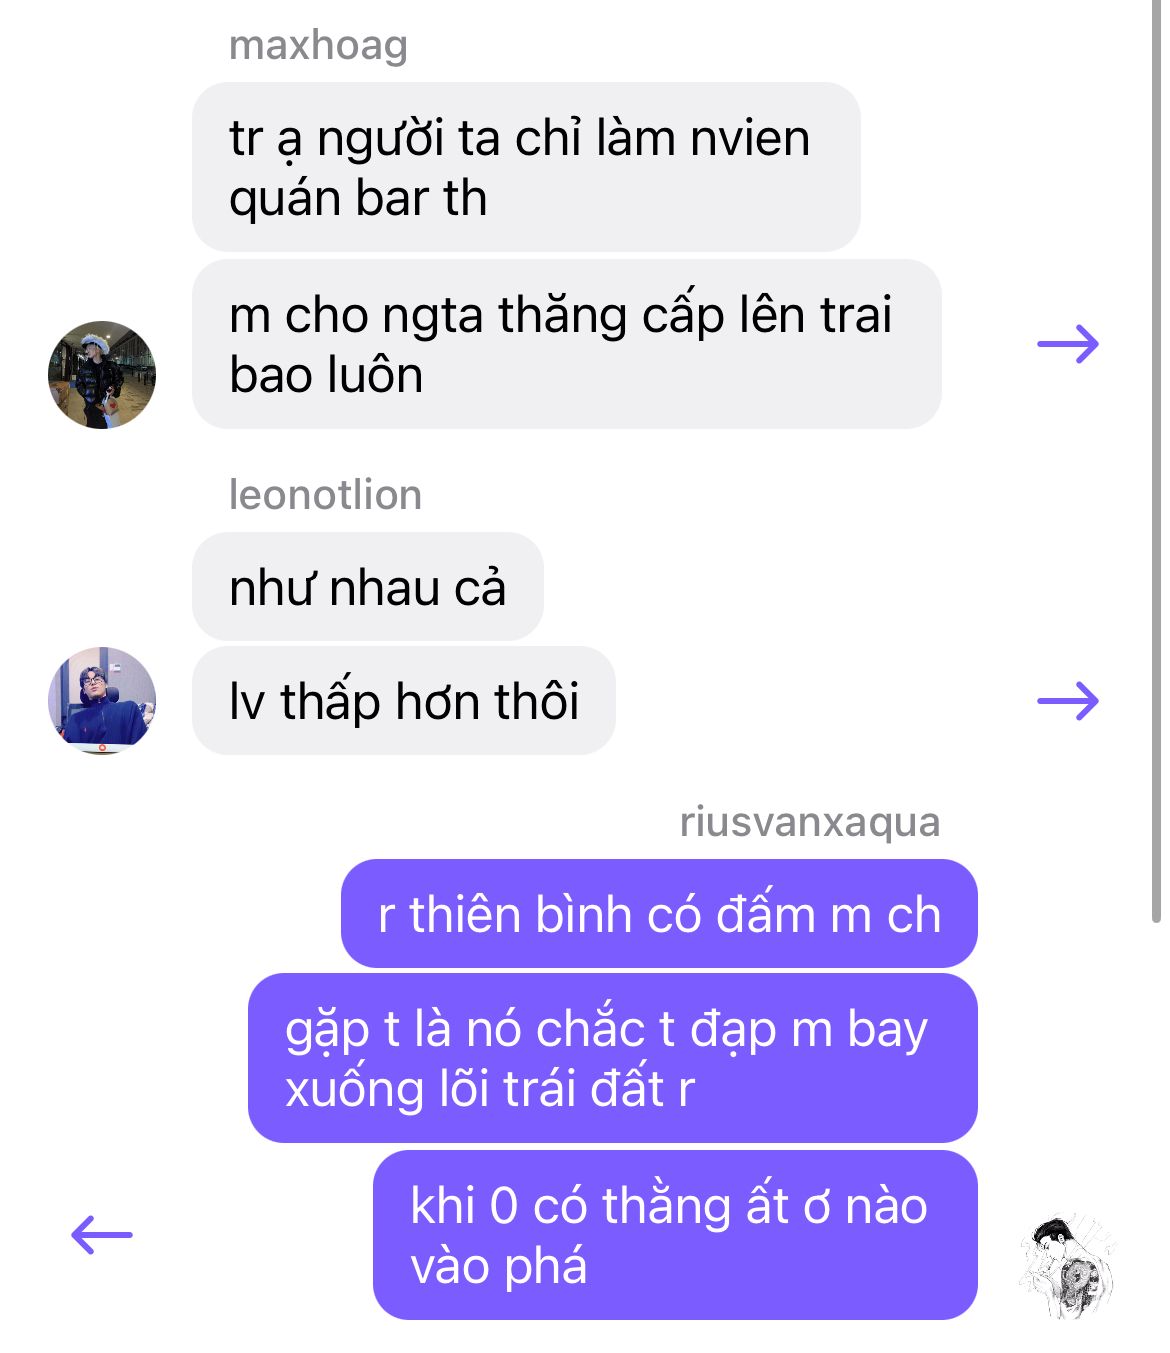The image size is (1170, 1353).
Task: Tap the words "quán bar th" in first message
Action: click(358, 198)
